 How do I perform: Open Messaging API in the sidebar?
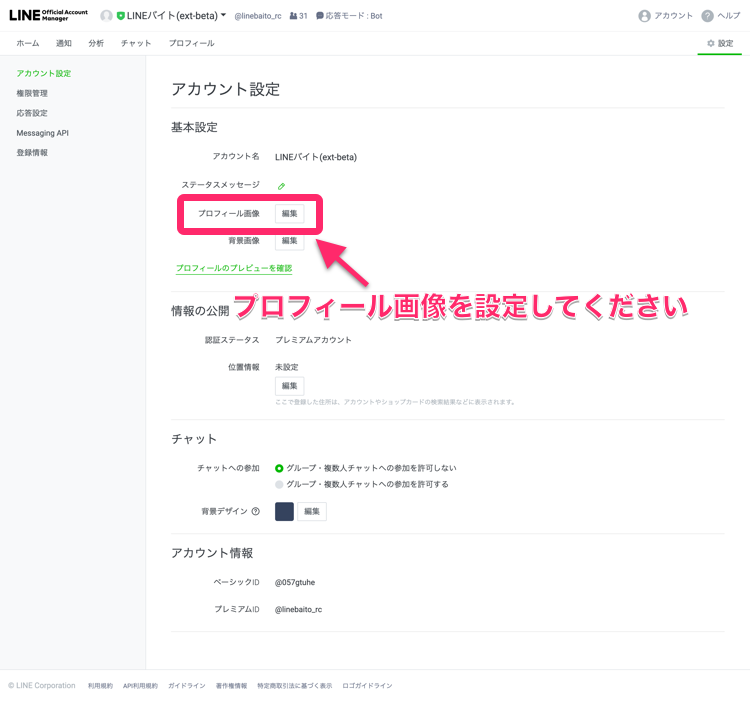(x=43, y=133)
